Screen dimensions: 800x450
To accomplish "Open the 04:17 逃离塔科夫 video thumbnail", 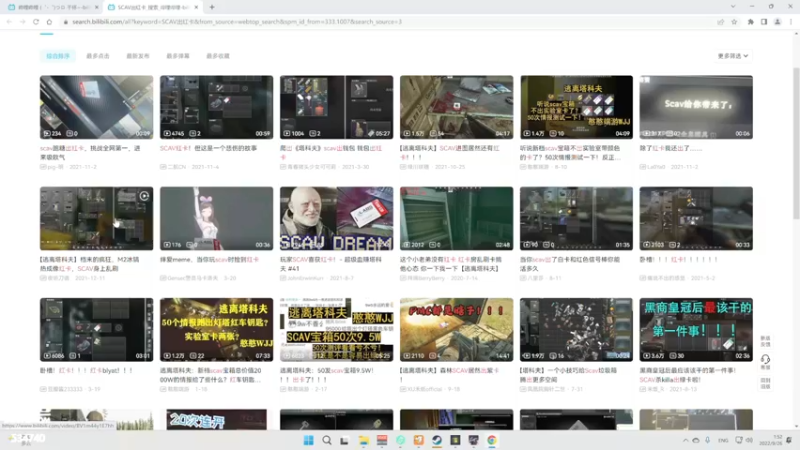I will click(457, 107).
